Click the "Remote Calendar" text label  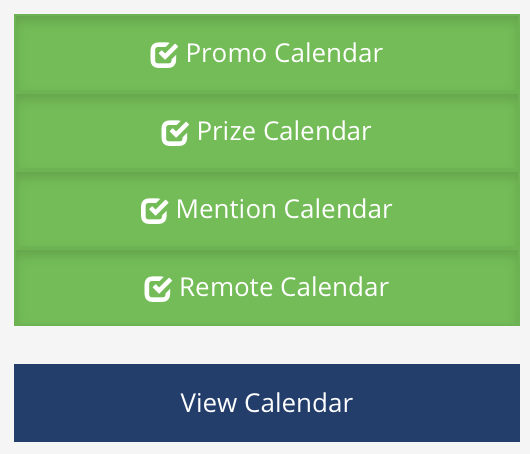284,287
